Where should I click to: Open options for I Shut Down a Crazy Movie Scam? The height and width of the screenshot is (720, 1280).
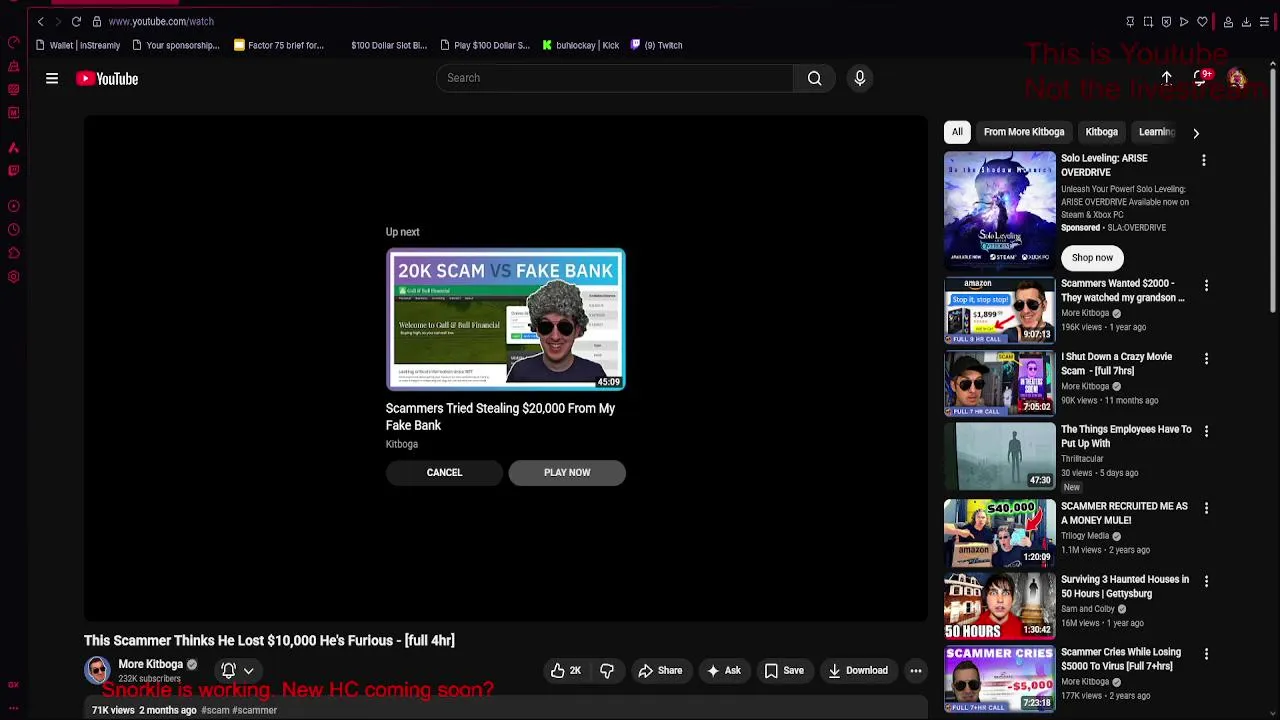[1206, 358]
